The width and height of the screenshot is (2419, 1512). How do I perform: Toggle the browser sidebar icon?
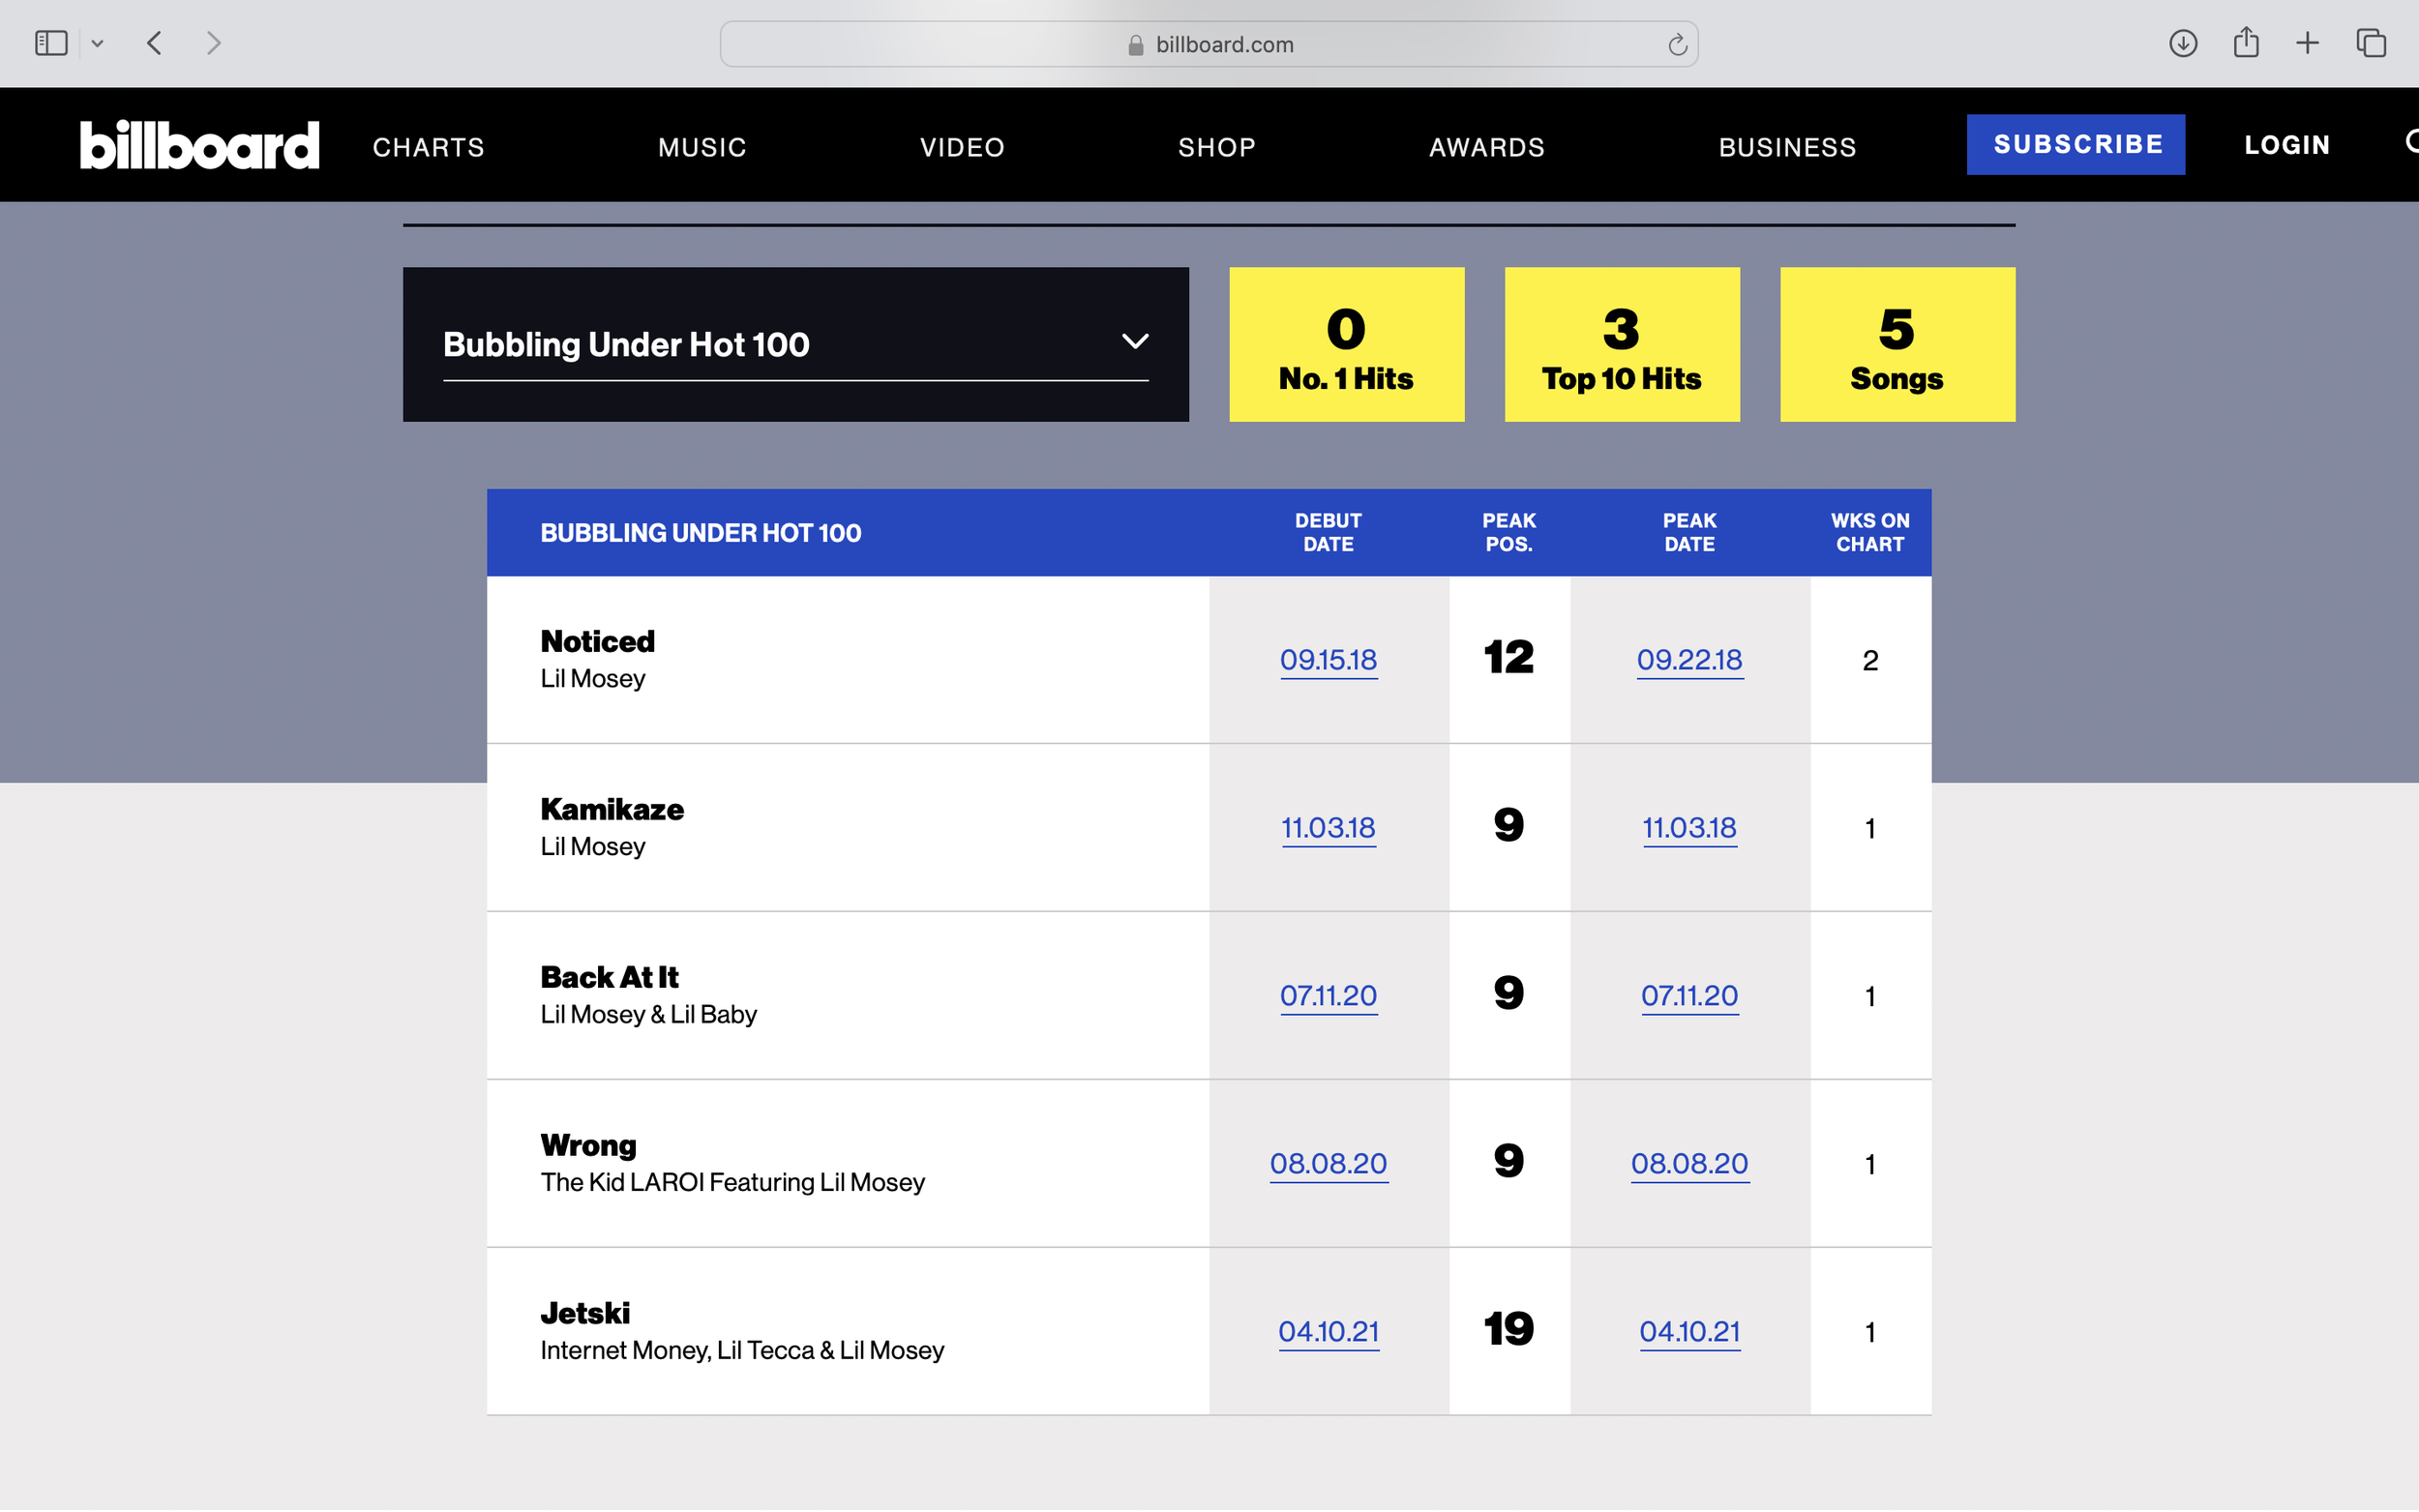tap(51, 43)
